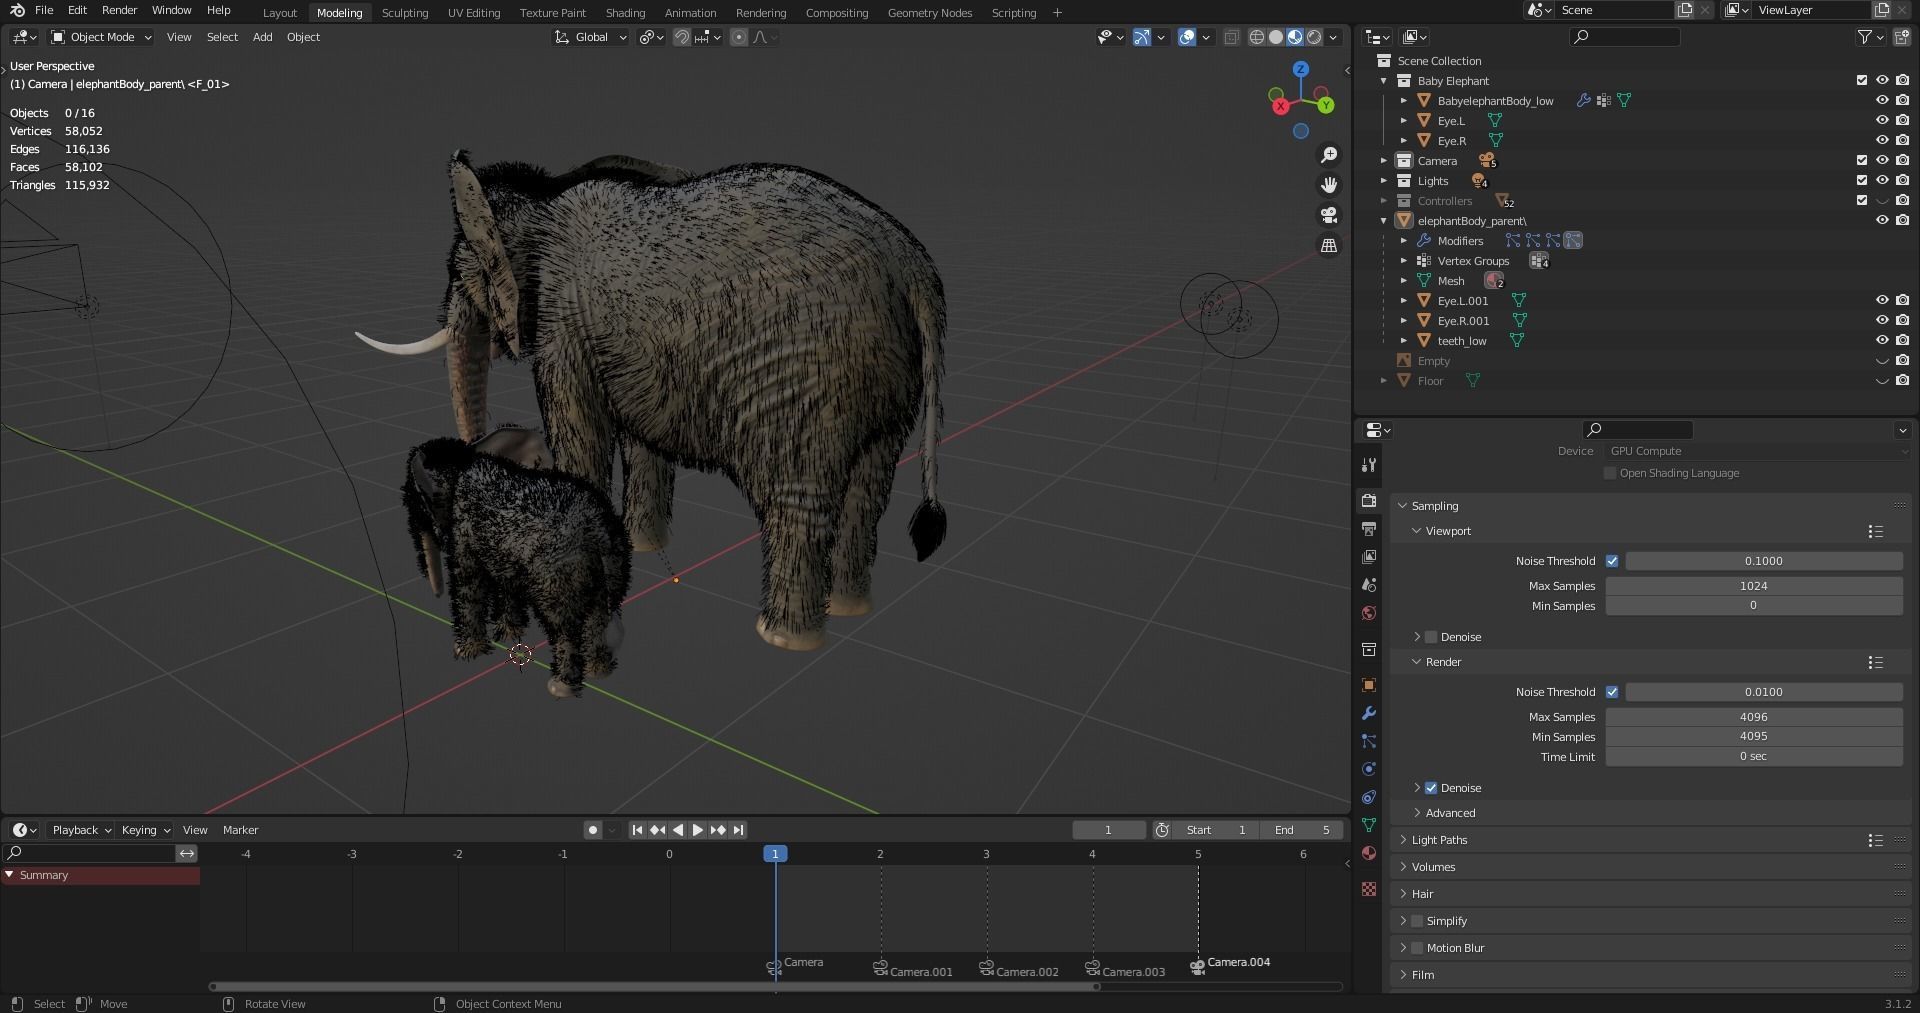This screenshot has height=1013, width=1920.
Task: Toggle camera view icon in viewport
Action: (1328, 215)
